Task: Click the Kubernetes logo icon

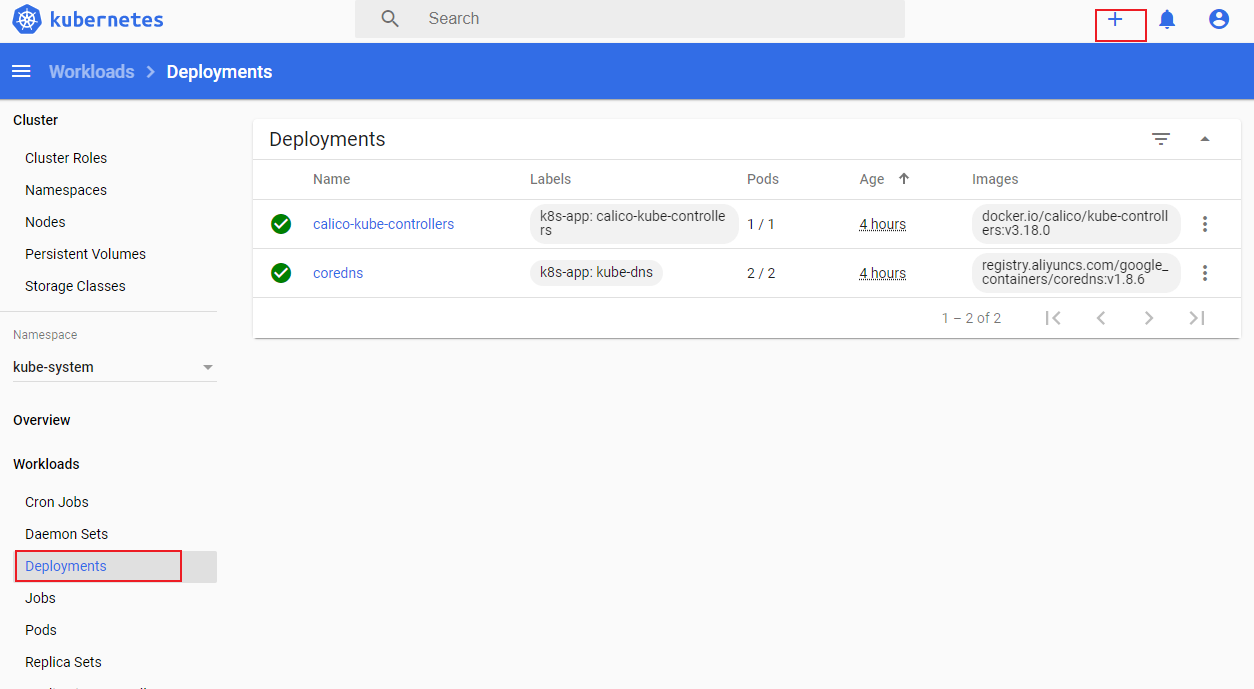Action: [x=27, y=19]
